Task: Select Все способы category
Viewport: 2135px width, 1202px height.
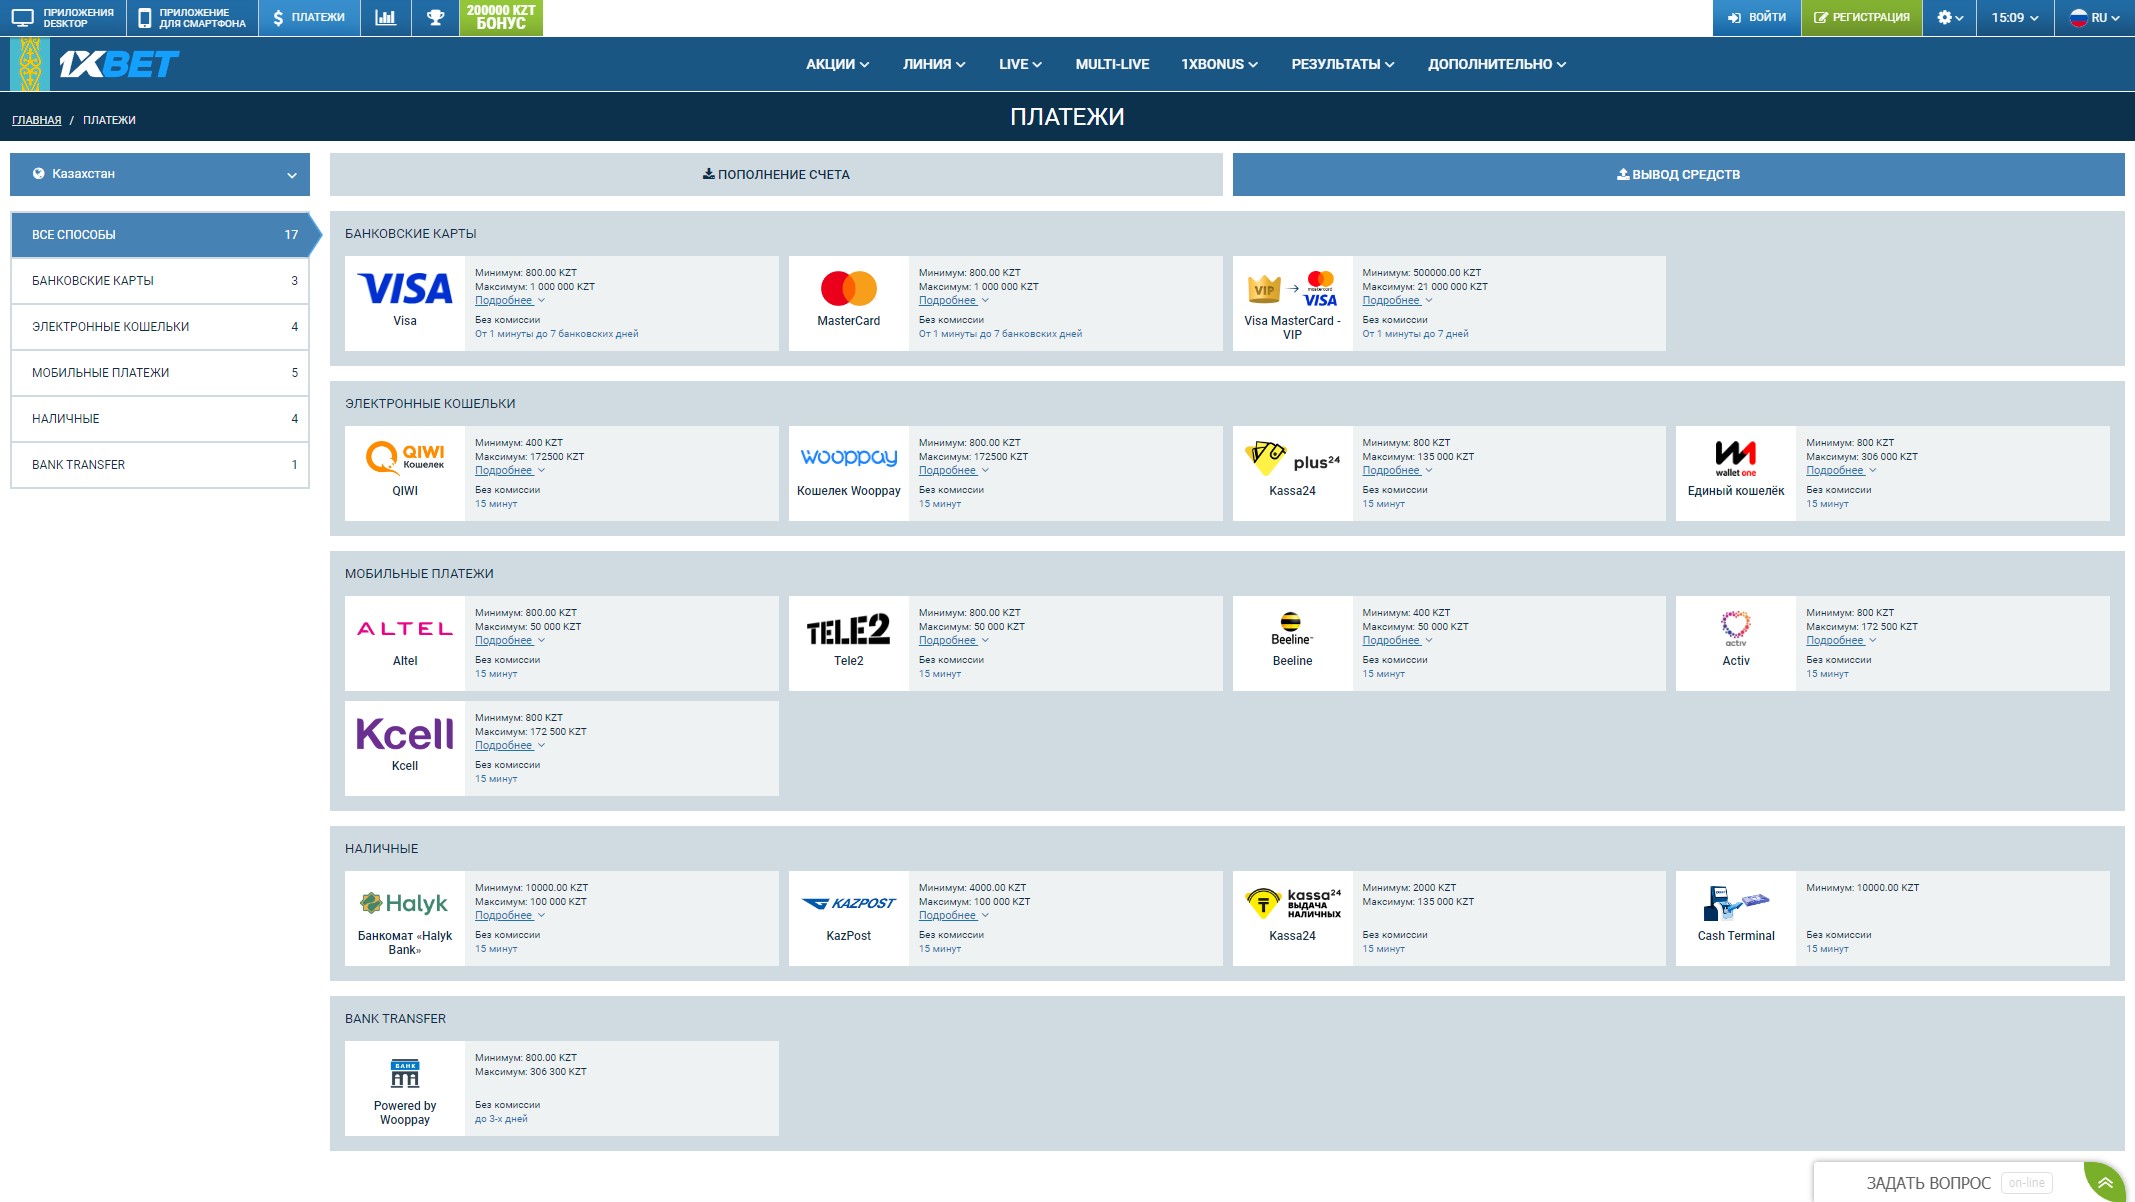Action: pyautogui.click(x=160, y=235)
